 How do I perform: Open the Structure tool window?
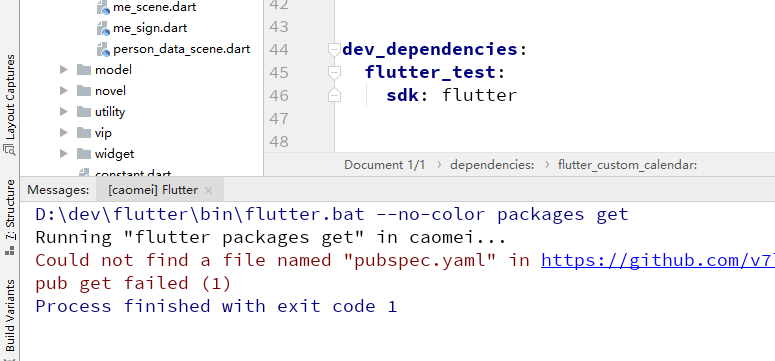[x=9, y=217]
